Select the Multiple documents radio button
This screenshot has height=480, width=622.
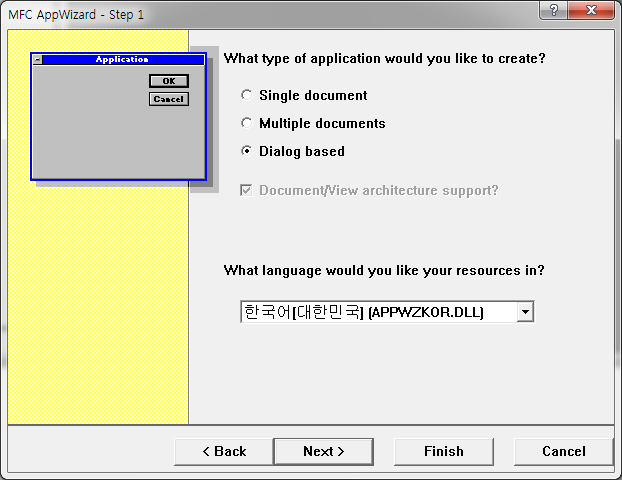point(246,123)
